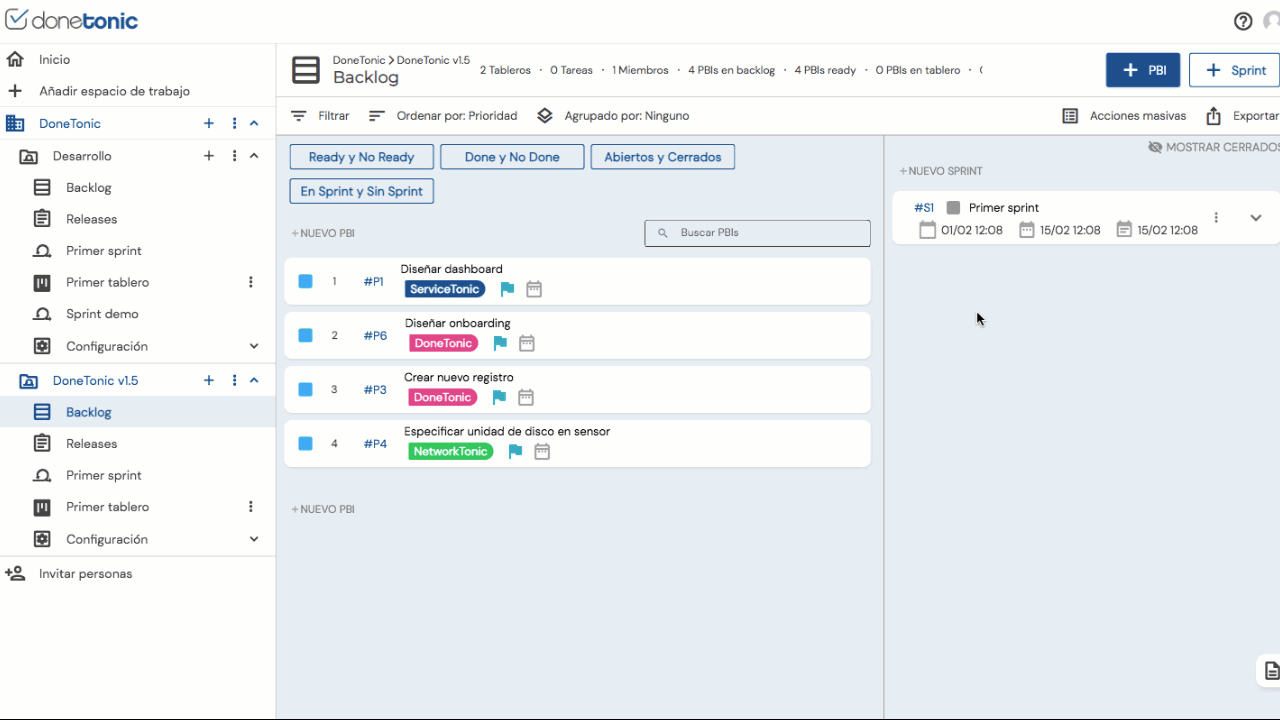The height and width of the screenshot is (720, 1280).
Task: Click the + PBI button
Action: click(x=1143, y=70)
